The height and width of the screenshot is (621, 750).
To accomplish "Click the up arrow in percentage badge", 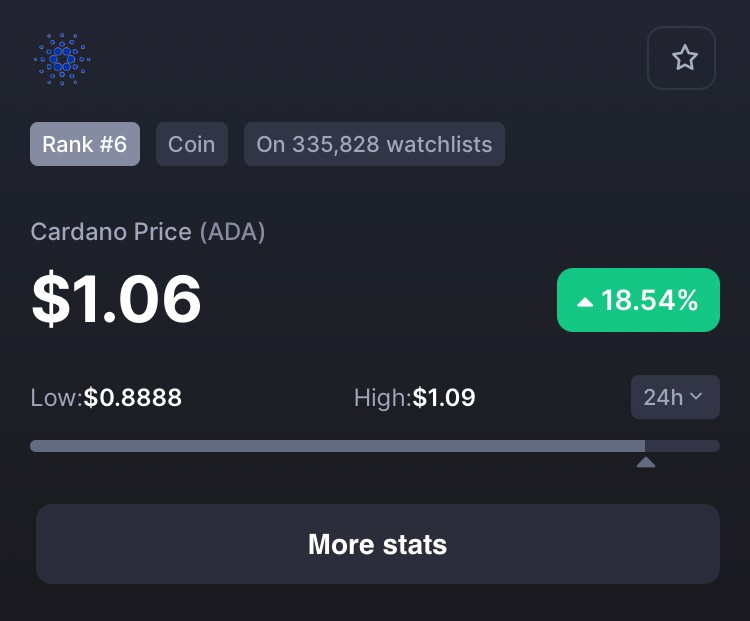I will (585, 302).
